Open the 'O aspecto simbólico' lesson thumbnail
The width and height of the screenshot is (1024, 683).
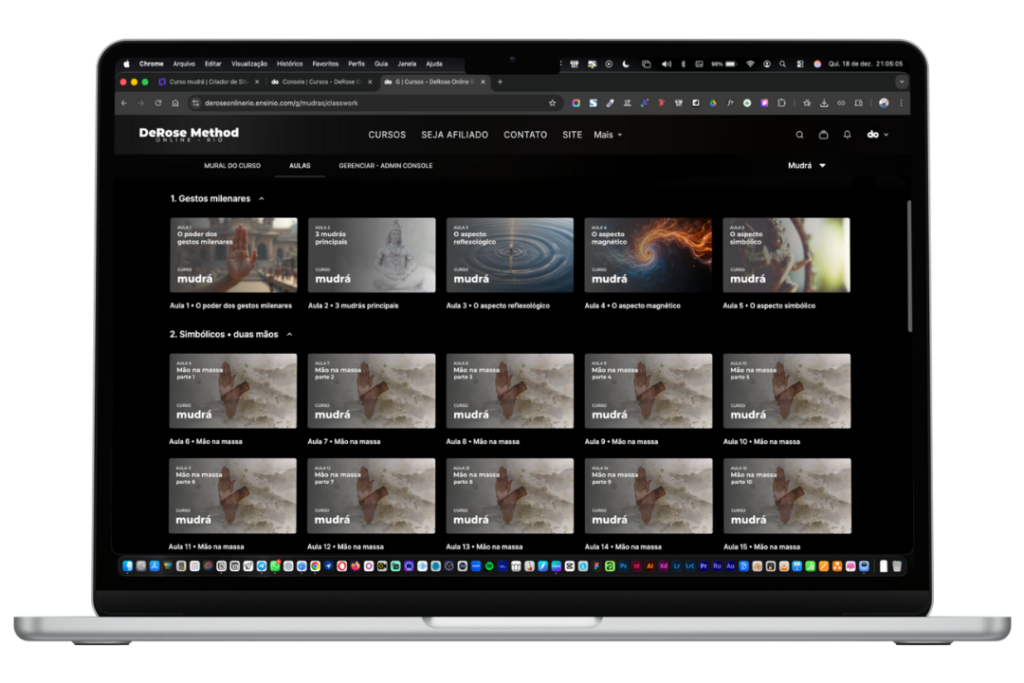click(787, 255)
